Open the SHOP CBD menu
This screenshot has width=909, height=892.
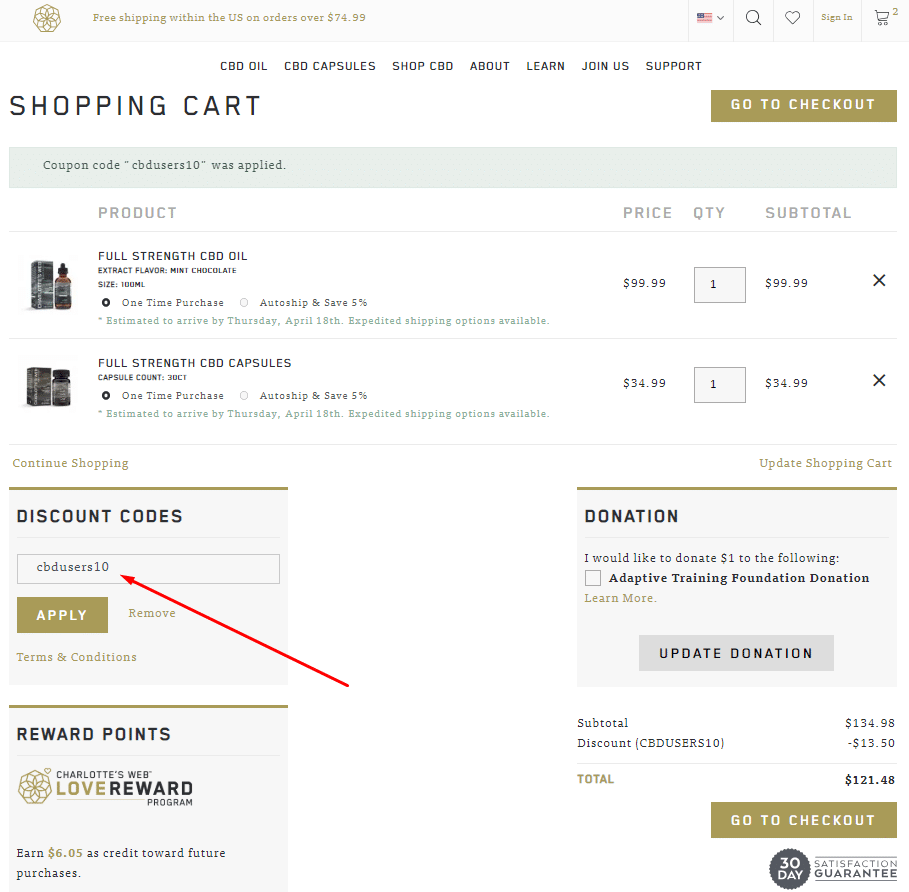click(423, 66)
